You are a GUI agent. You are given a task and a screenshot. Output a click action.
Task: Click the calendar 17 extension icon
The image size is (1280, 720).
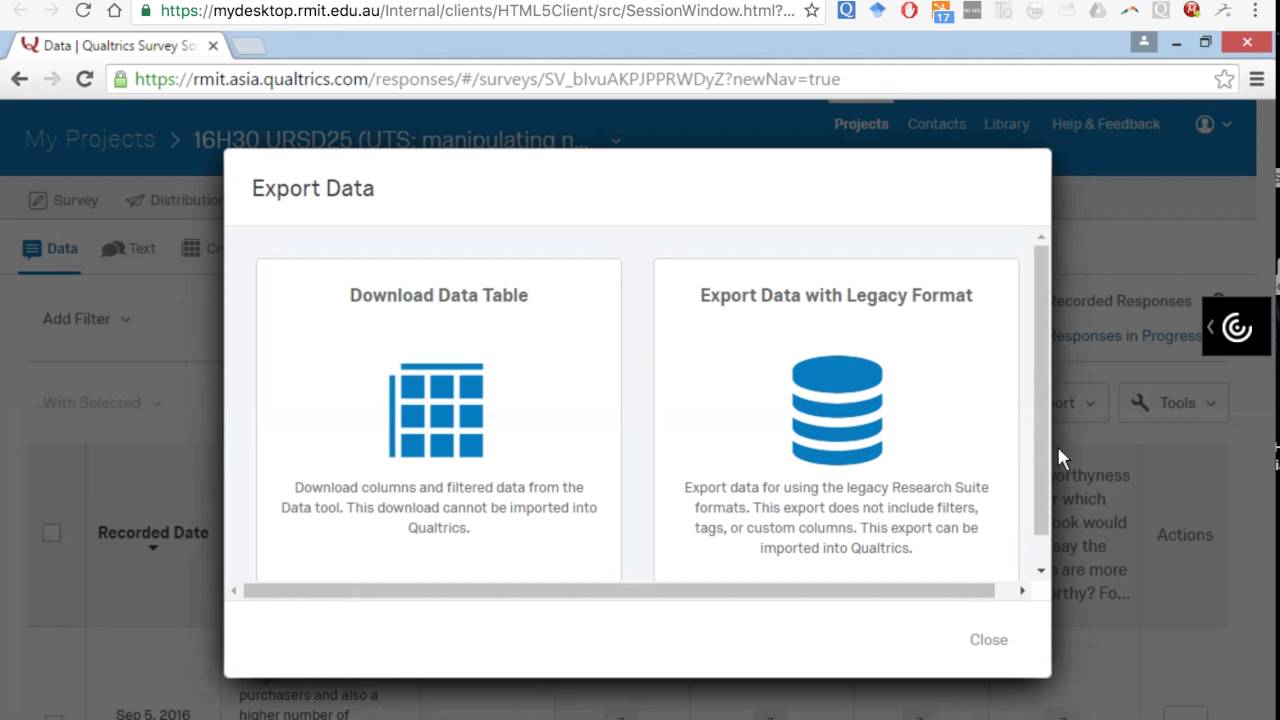941,12
